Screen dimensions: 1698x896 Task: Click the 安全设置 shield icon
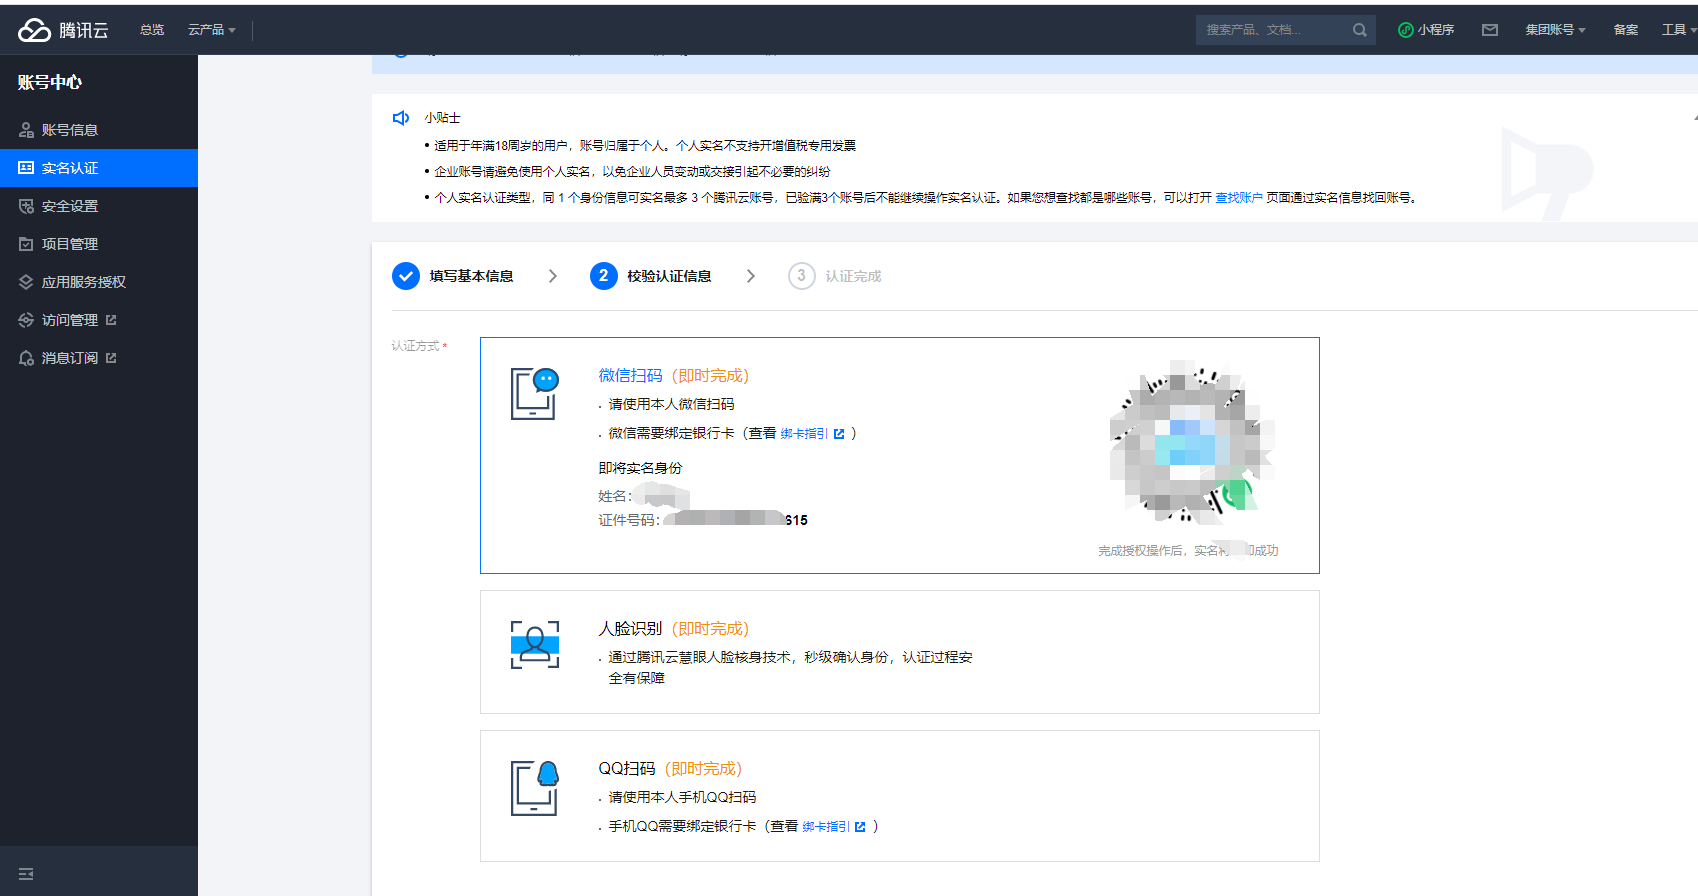click(26, 206)
